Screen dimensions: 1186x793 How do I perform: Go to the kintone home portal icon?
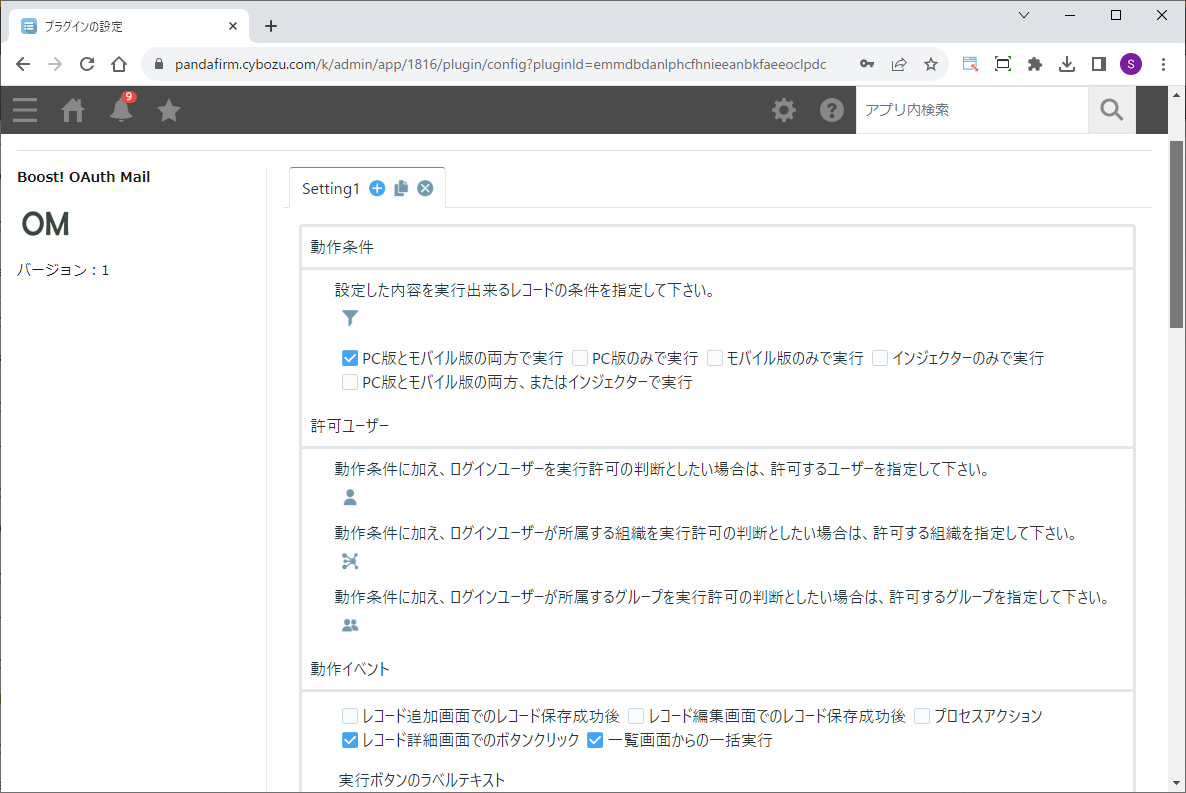pos(73,110)
